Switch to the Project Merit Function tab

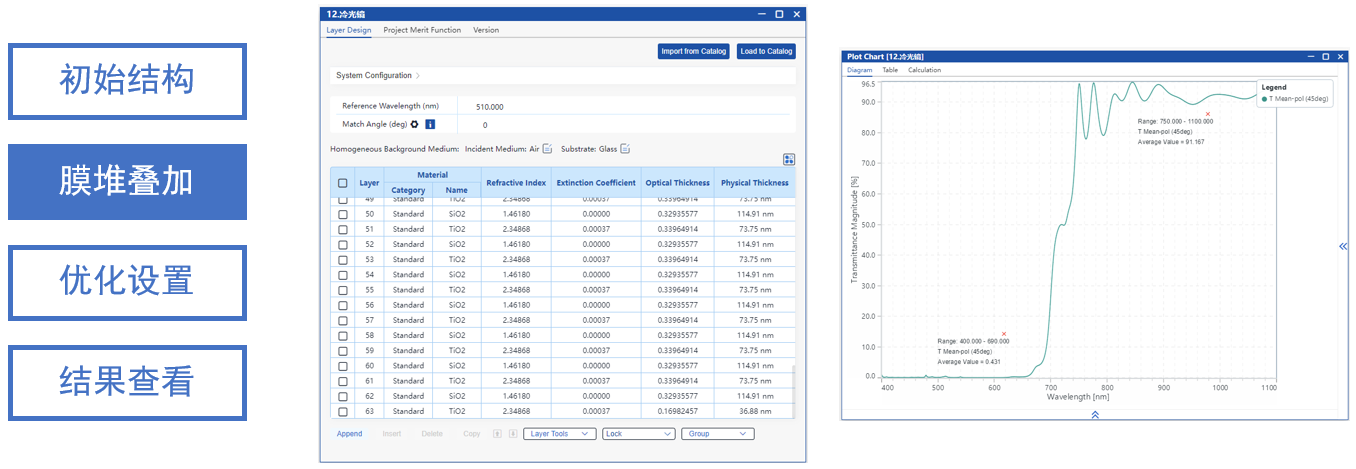422,30
